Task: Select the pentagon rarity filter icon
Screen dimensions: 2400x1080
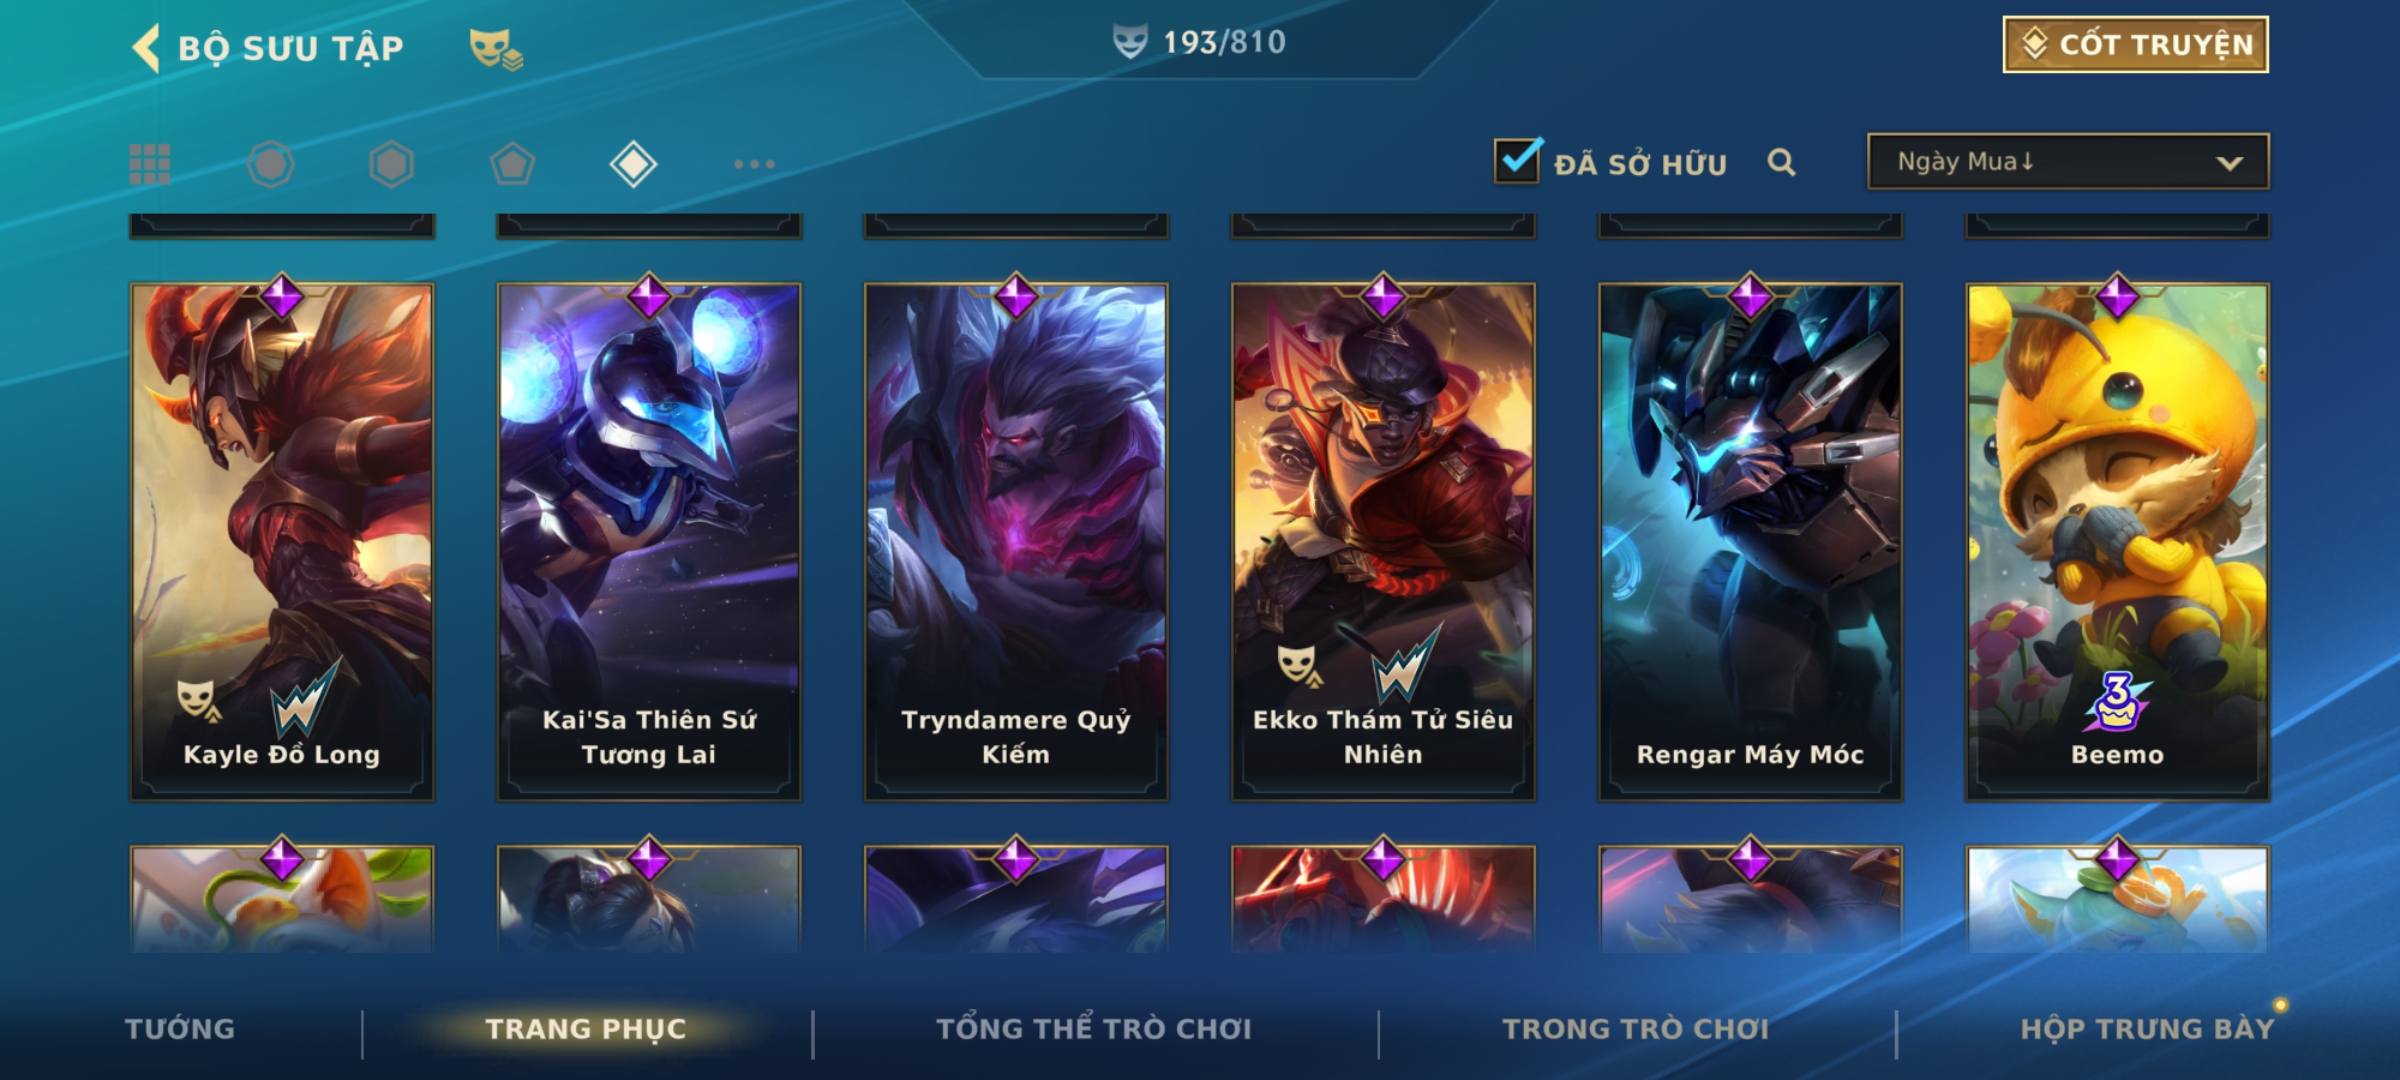Action: pos(512,164)
